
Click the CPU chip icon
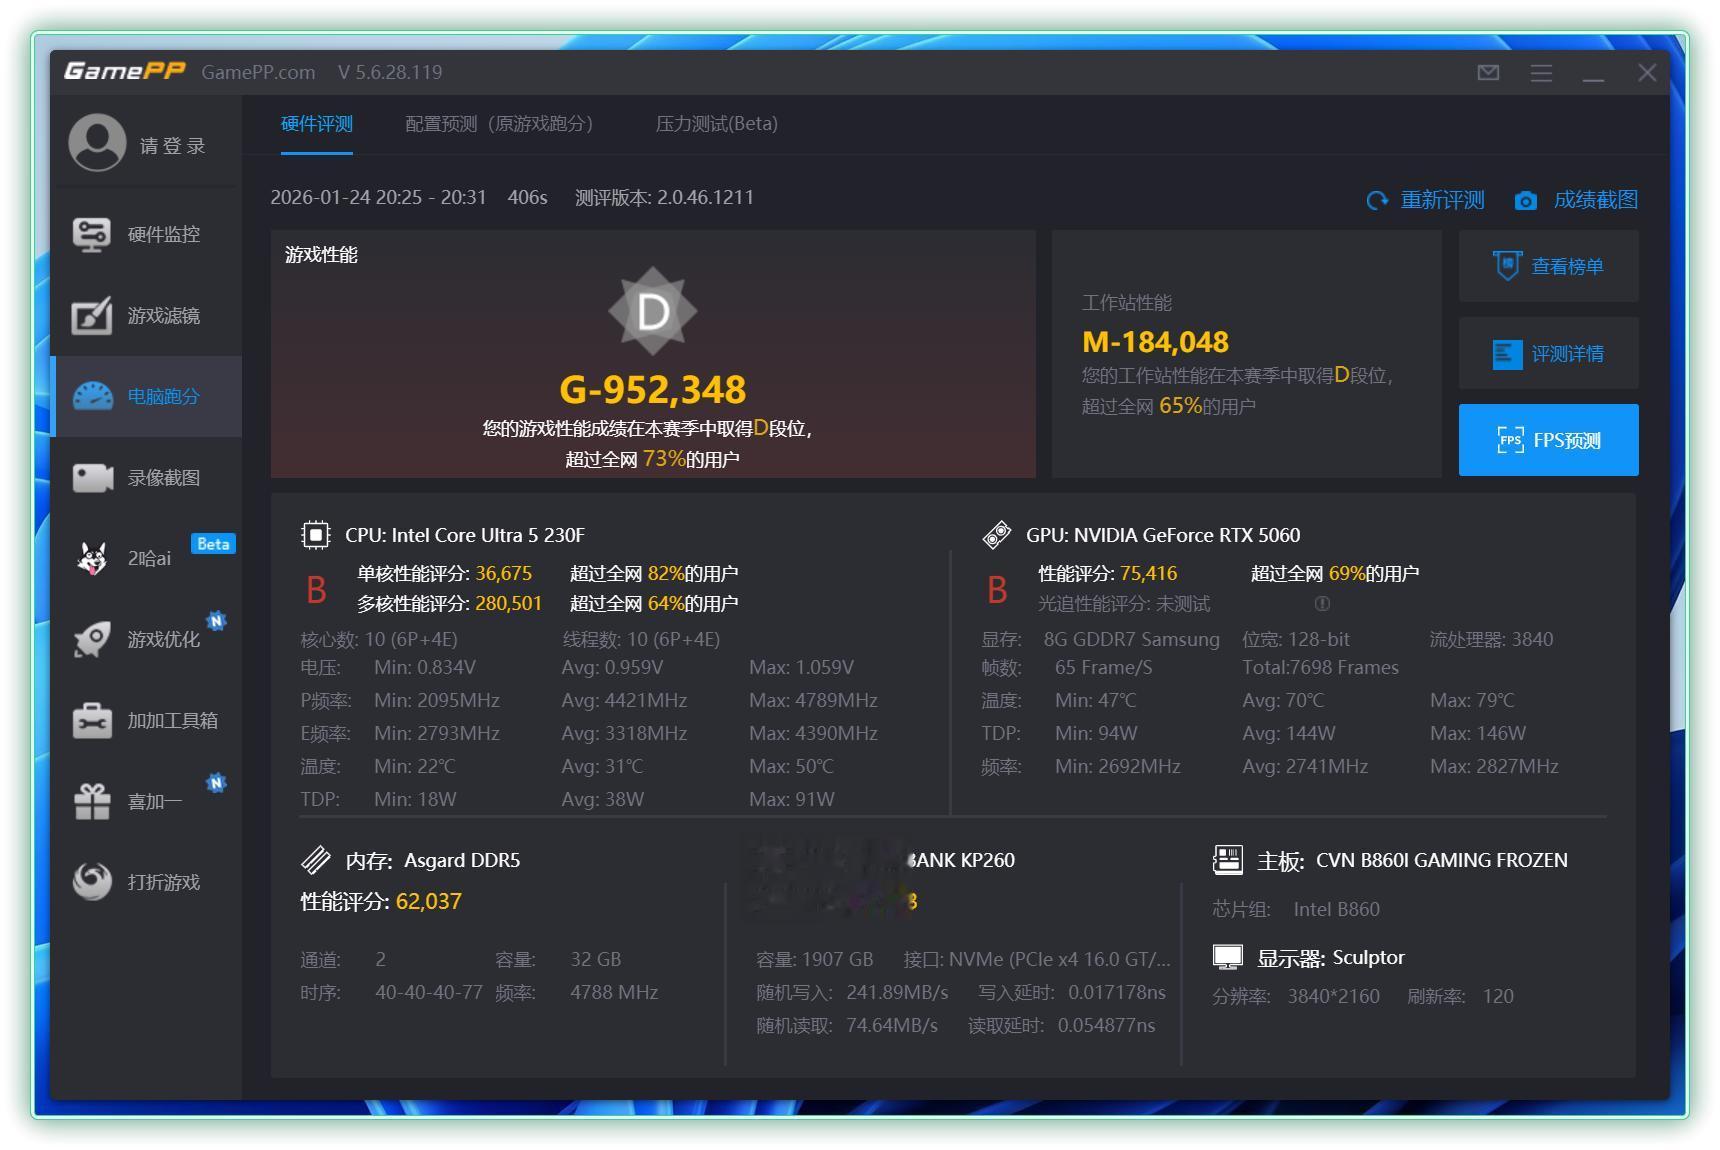[315, 535]
